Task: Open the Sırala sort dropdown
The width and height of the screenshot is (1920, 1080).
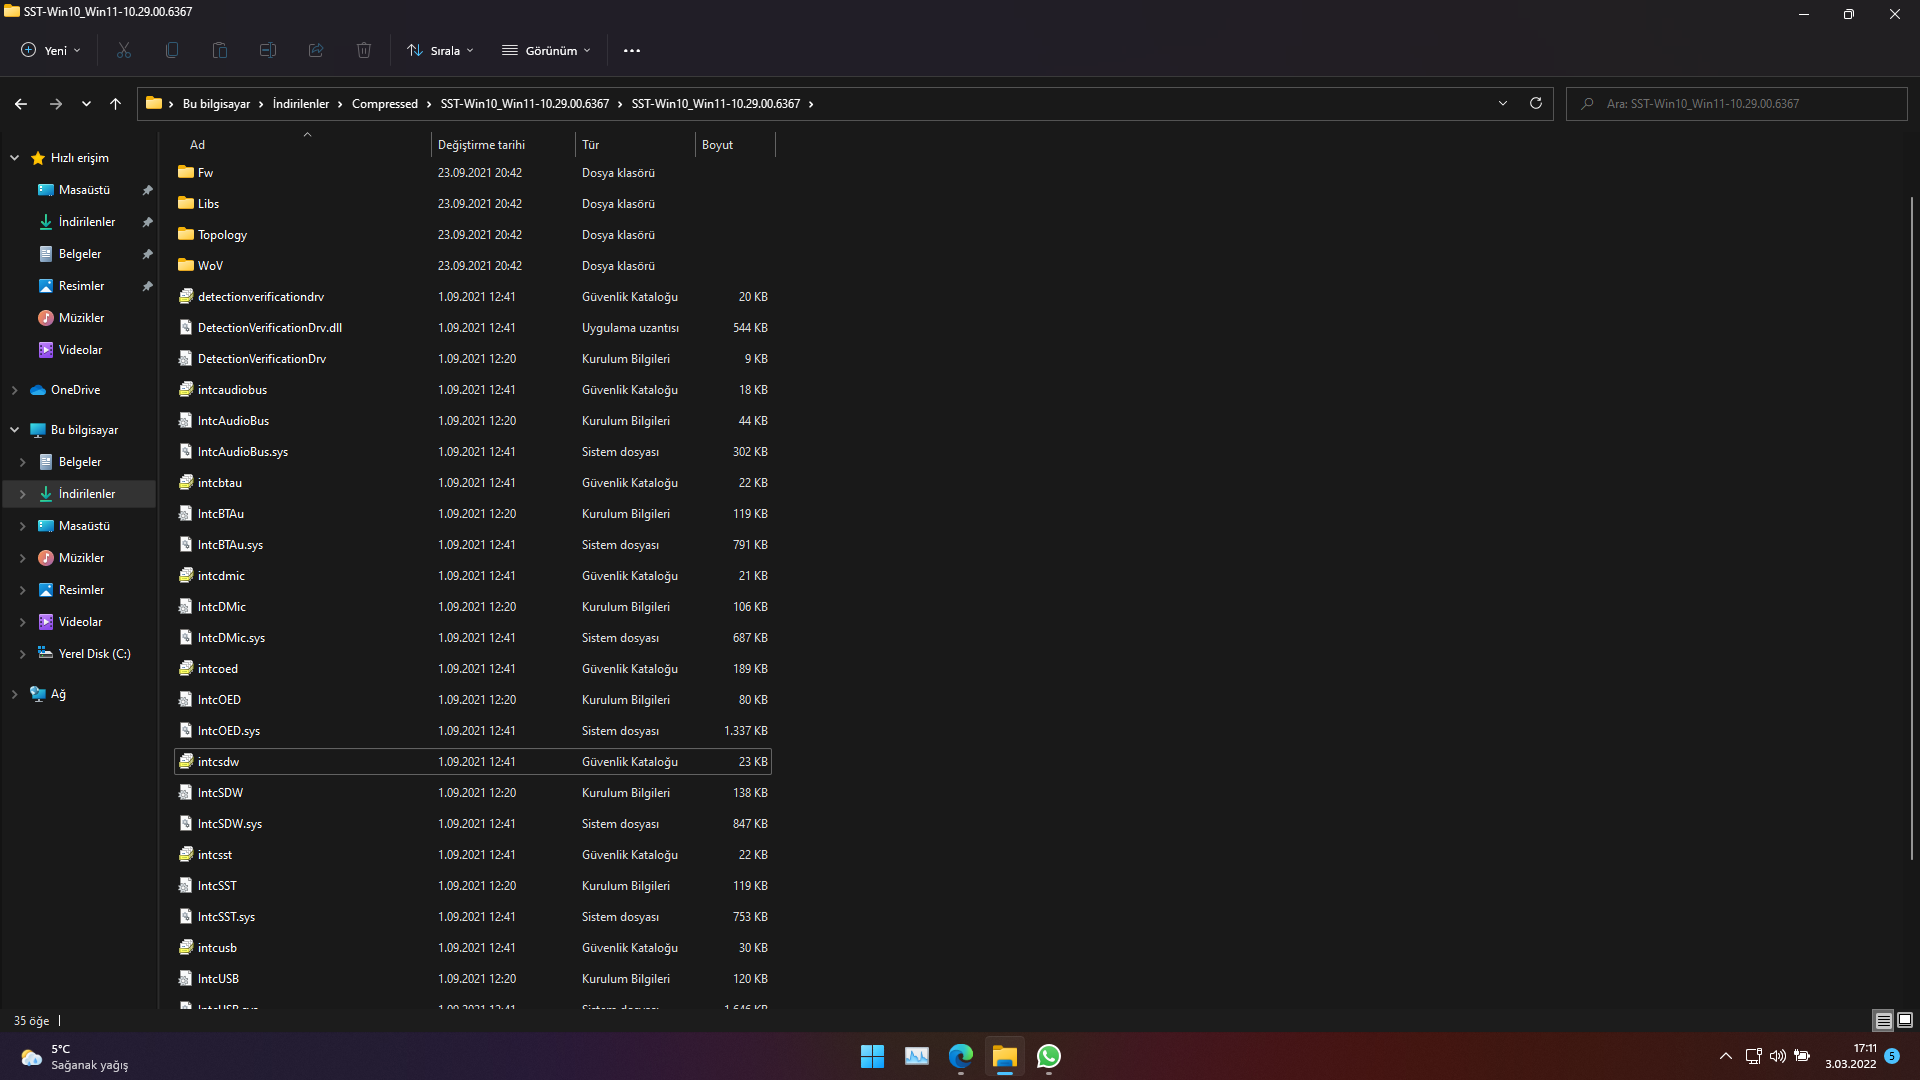Action: [441, 50]
